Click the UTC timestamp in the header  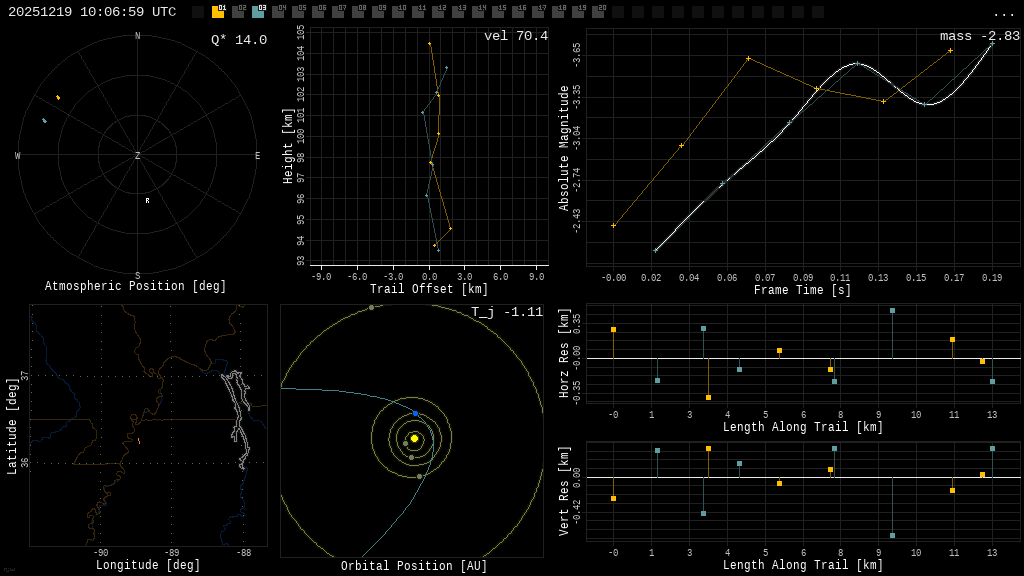tap(92, 12)
